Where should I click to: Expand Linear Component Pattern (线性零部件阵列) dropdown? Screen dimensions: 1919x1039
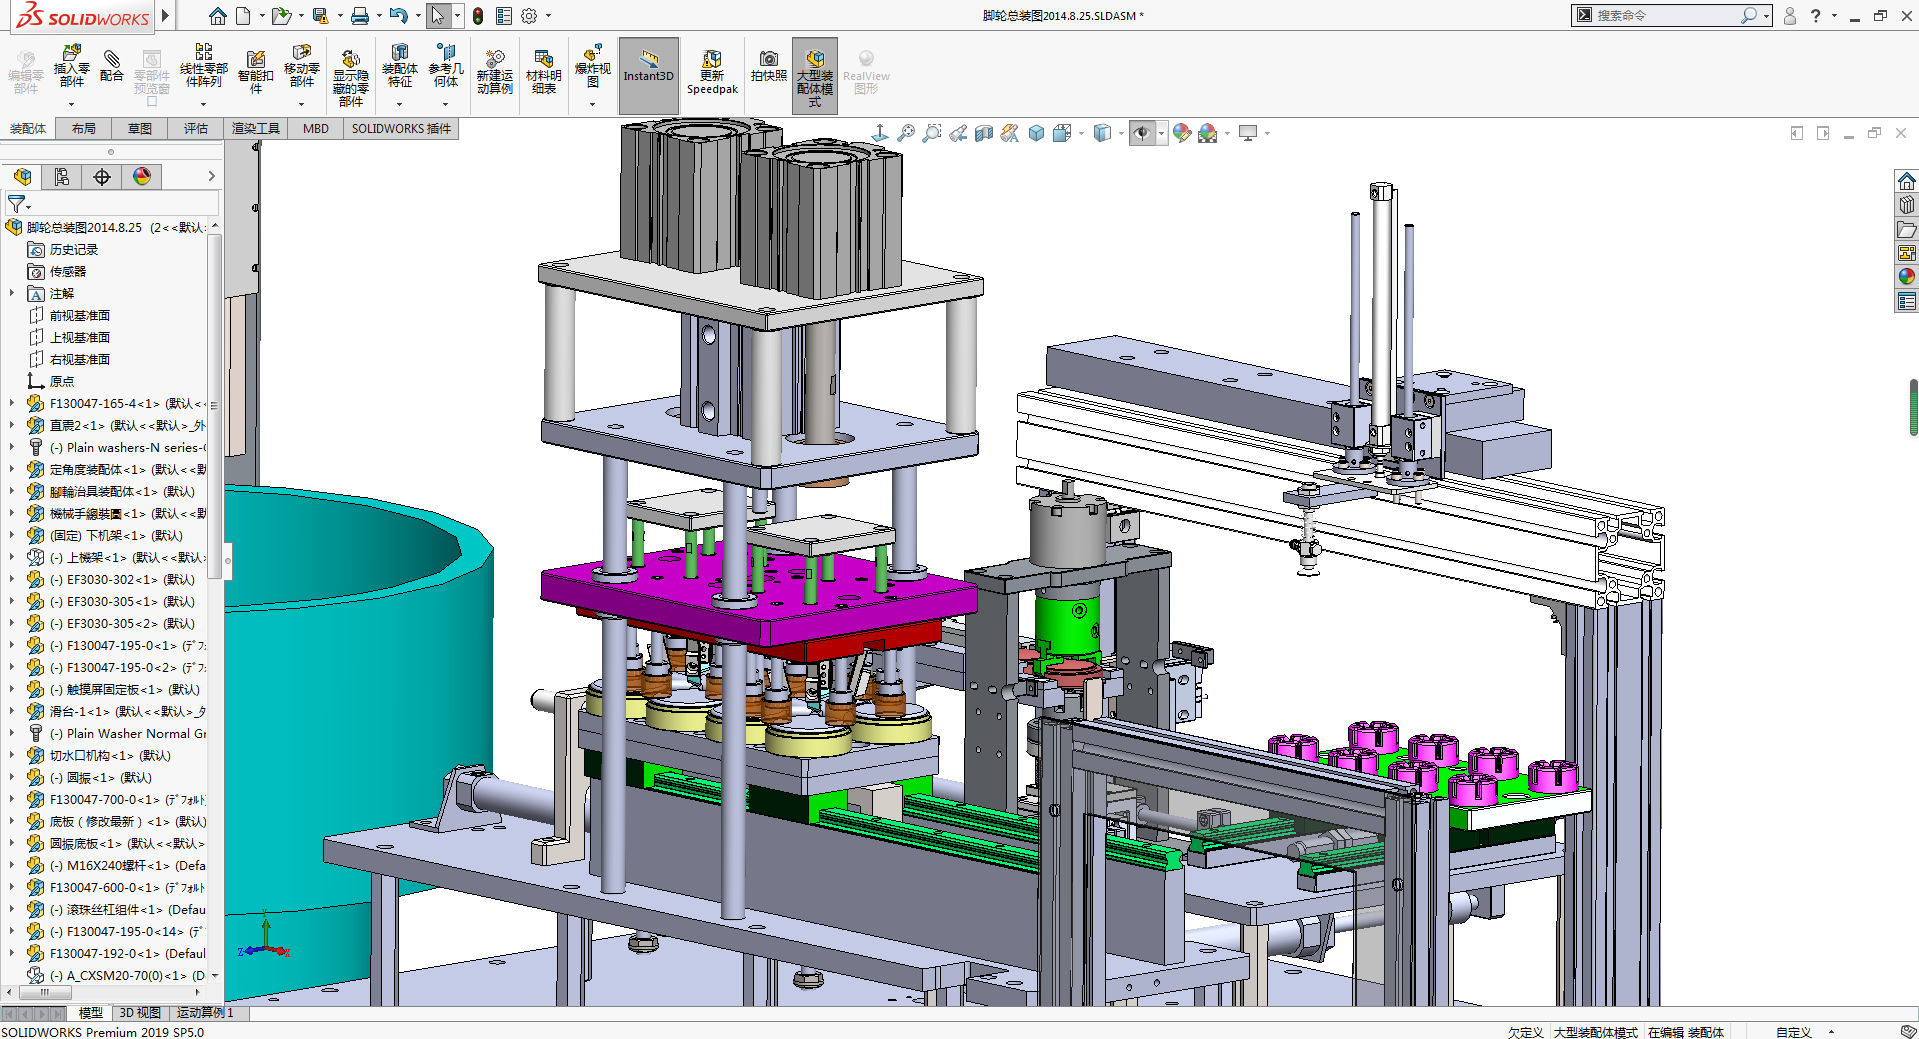pyautogui.click(x=203, y=104)
